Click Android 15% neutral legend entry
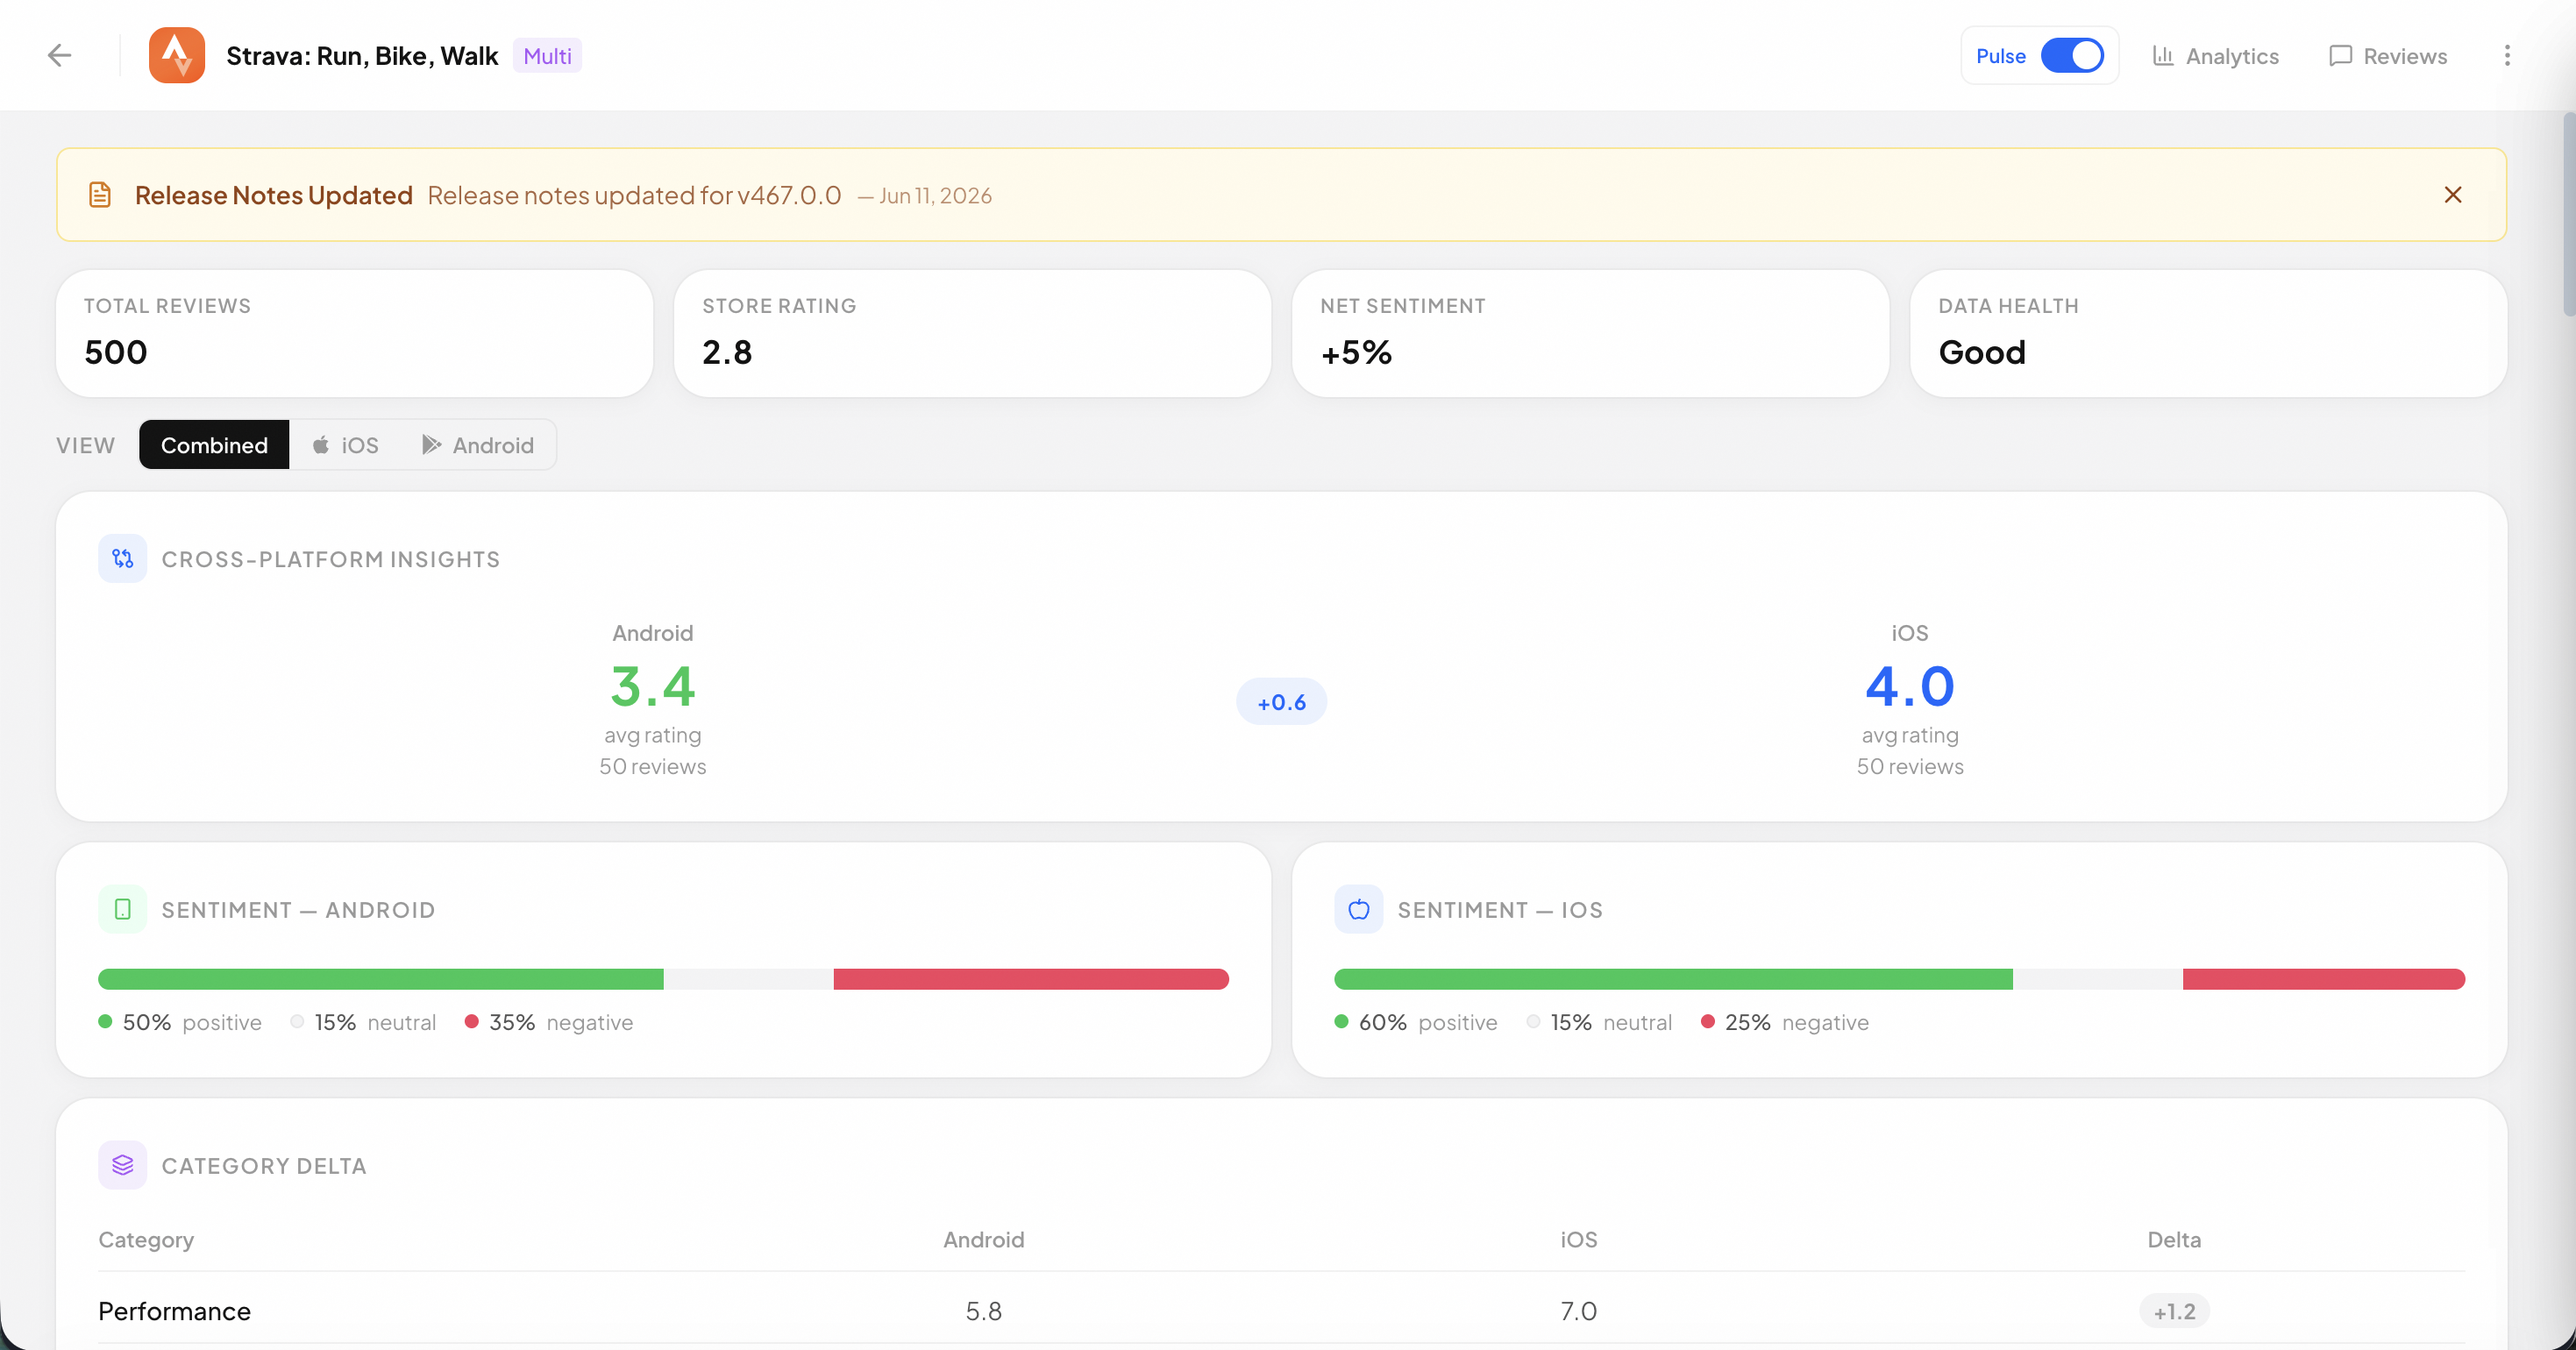The image size is (2576, 1350). coord(363,1022)
